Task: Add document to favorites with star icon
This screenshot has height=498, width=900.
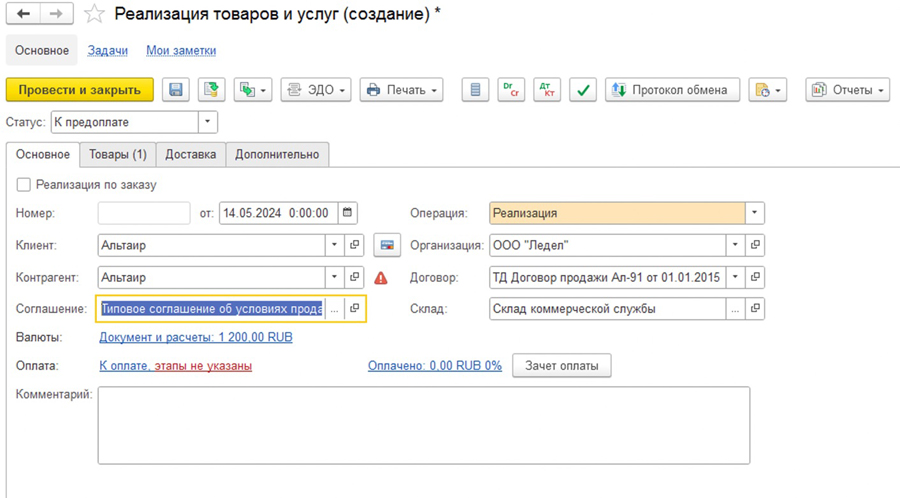Action: pyautogui.click(x=94, y=14)
